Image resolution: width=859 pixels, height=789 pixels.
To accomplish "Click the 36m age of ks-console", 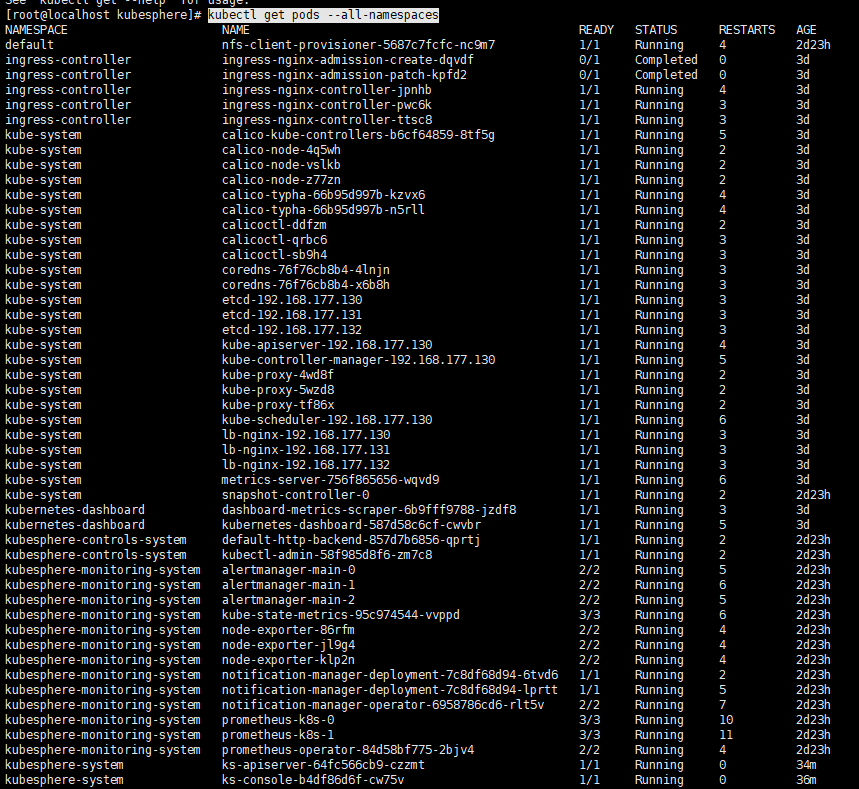I will [x=806, y=780].
